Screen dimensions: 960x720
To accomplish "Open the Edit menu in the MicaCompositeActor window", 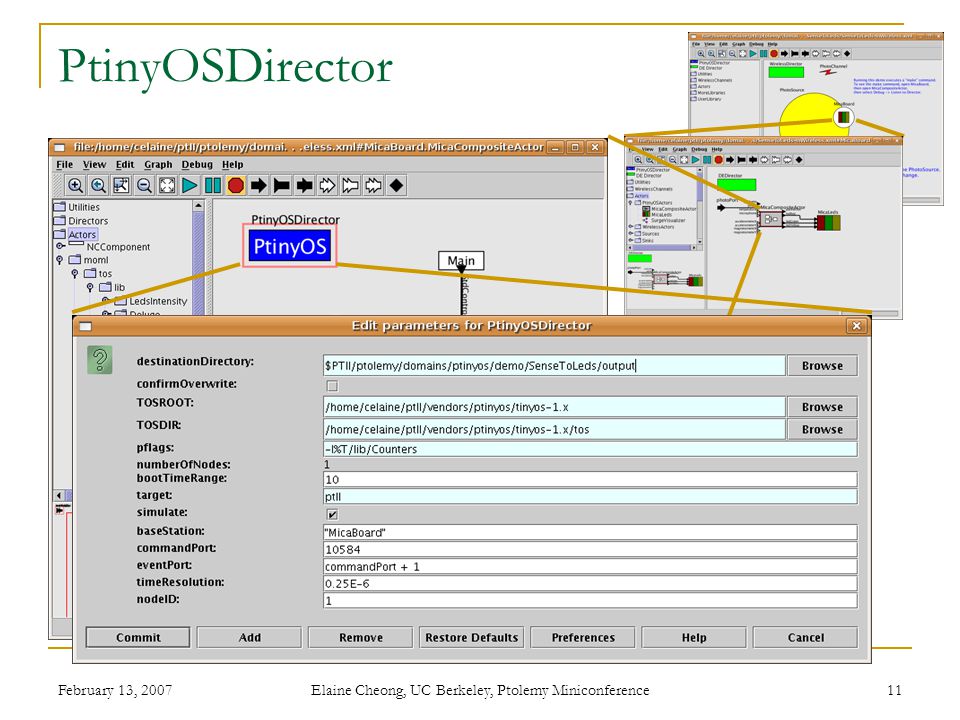I will 125,165.
